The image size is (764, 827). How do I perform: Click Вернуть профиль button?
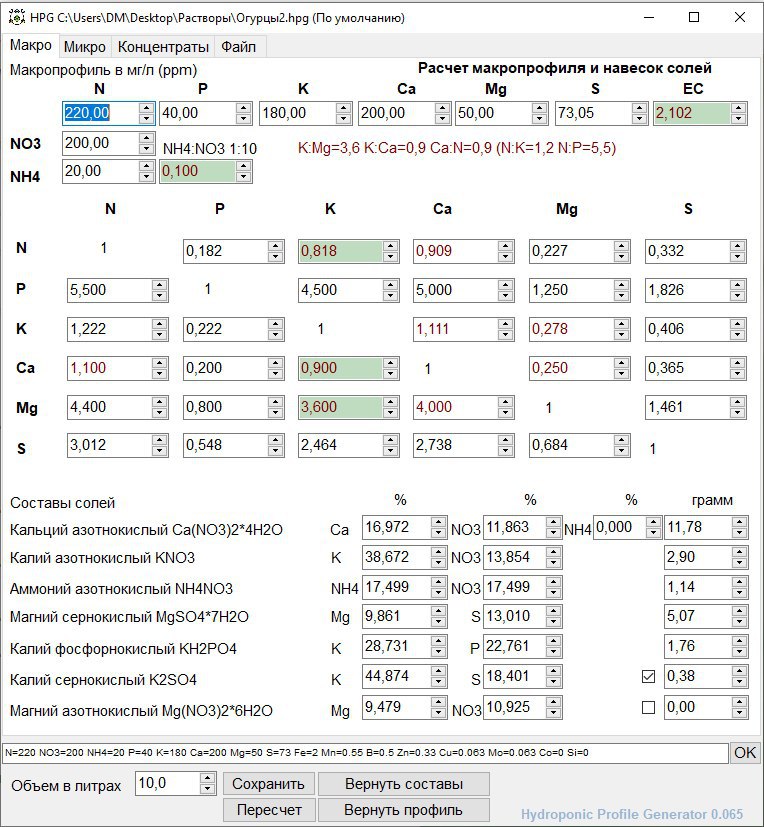click(403, 810)
